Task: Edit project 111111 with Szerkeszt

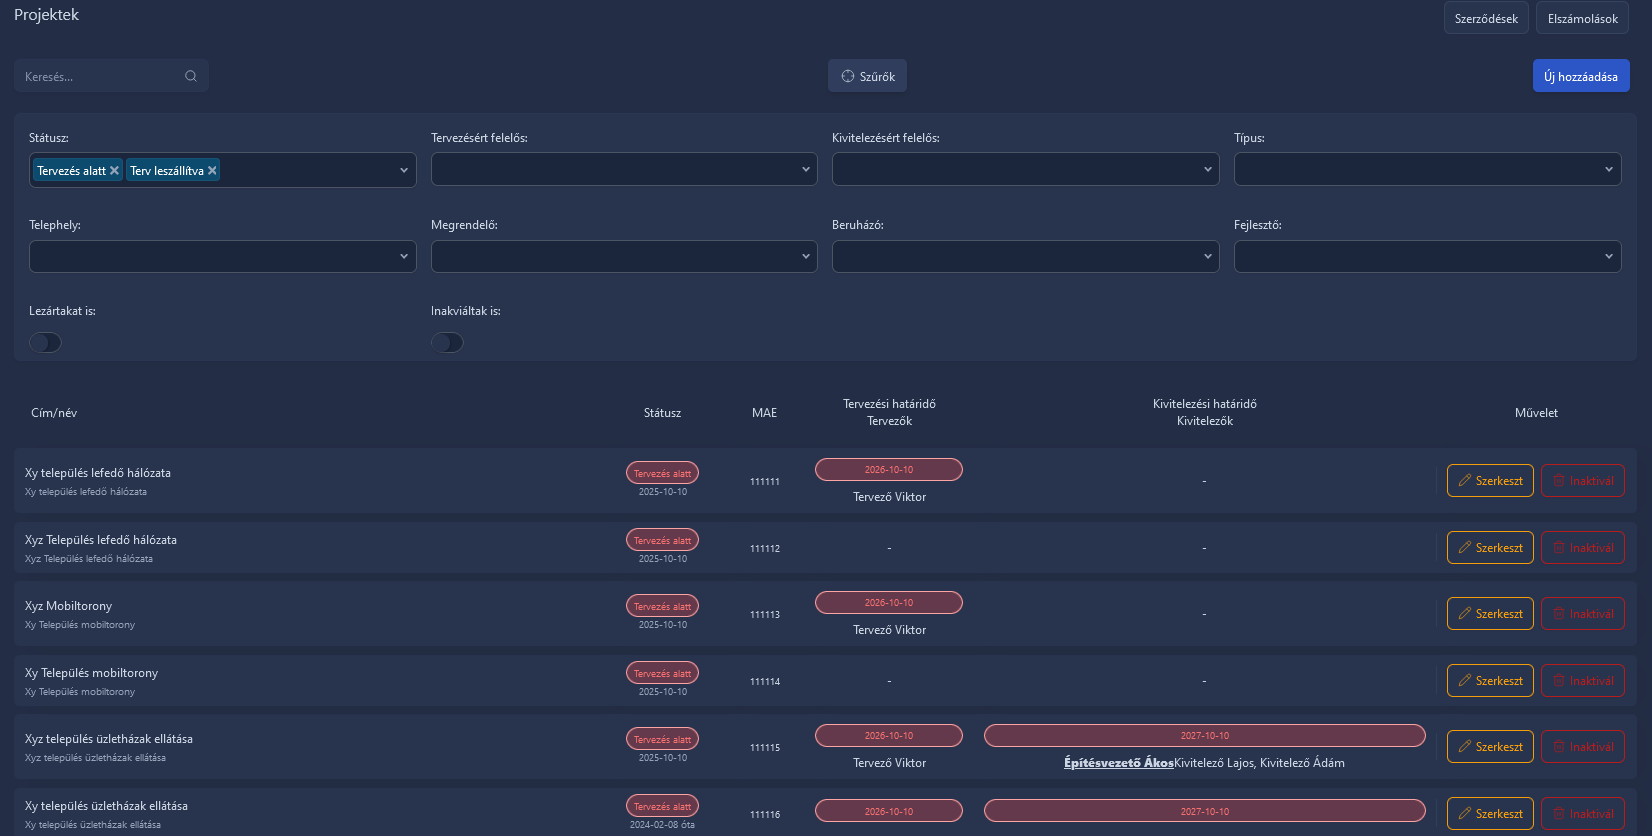Action: [x=1490, y=481]
